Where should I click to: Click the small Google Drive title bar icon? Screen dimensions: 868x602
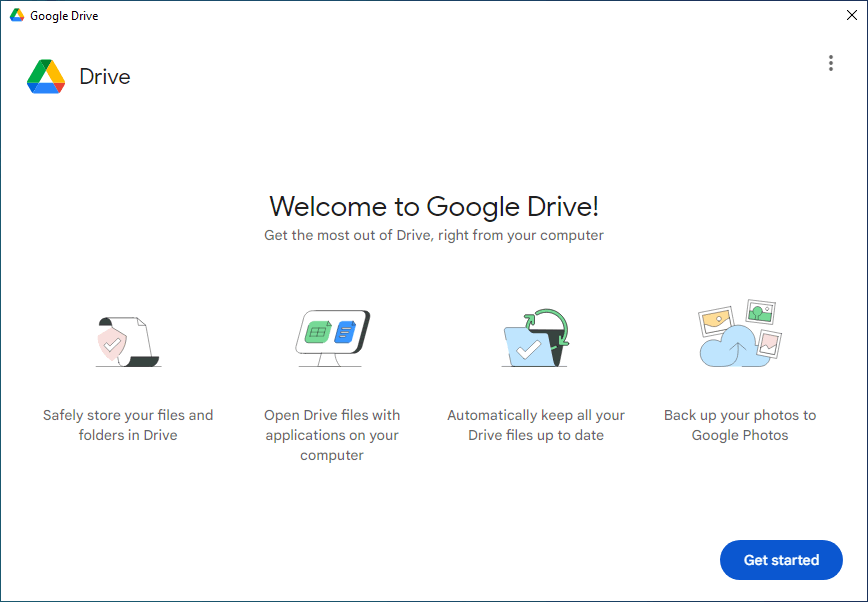pos(17,16)
